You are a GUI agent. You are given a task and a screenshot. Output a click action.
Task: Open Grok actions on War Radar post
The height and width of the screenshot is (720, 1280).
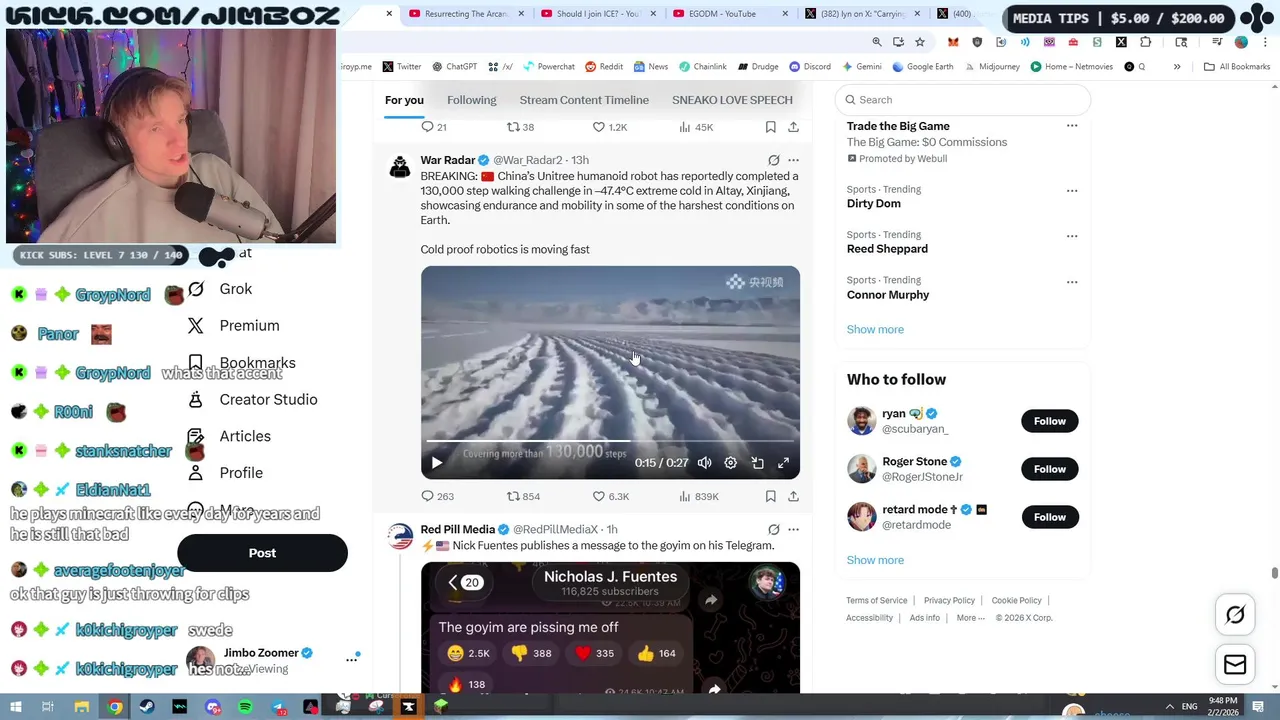[773, 160]
